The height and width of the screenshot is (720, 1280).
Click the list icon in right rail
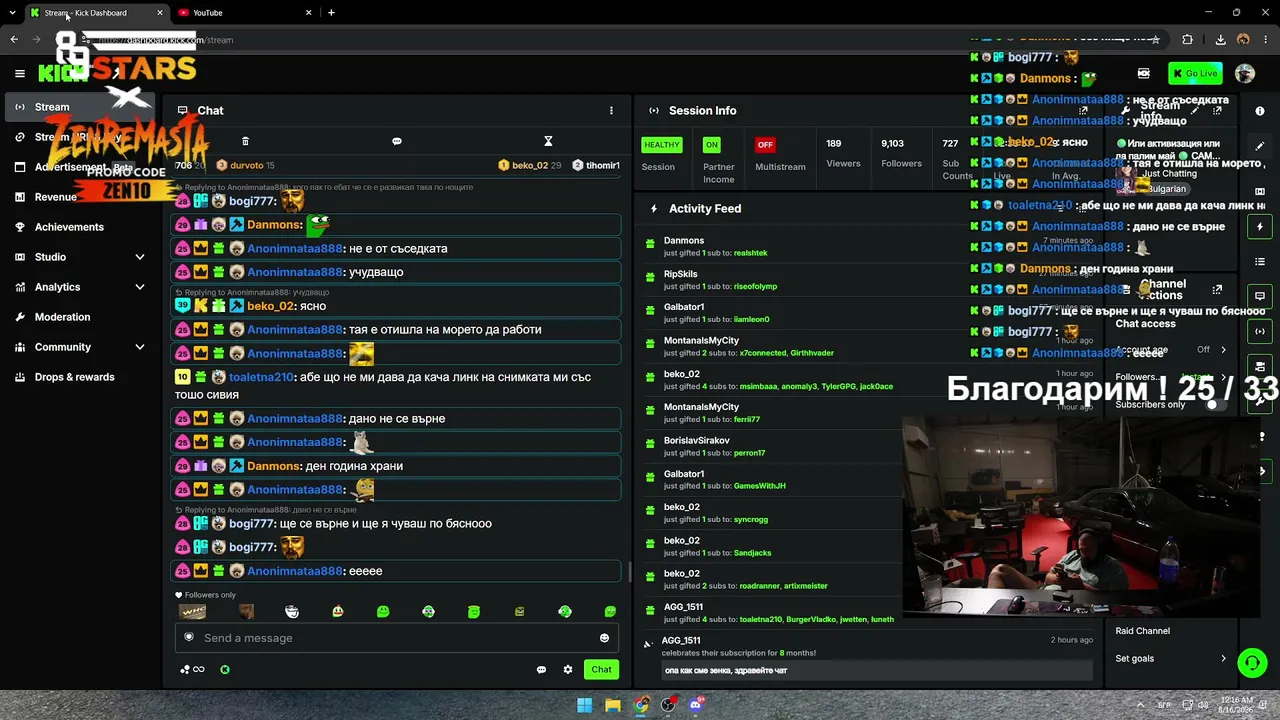1260,262
